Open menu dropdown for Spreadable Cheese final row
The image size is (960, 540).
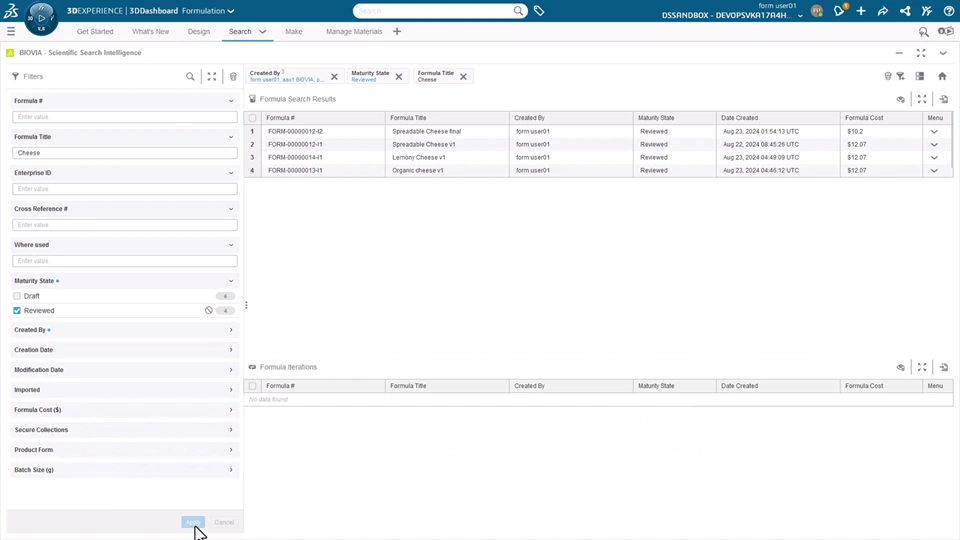click(934, 132)
